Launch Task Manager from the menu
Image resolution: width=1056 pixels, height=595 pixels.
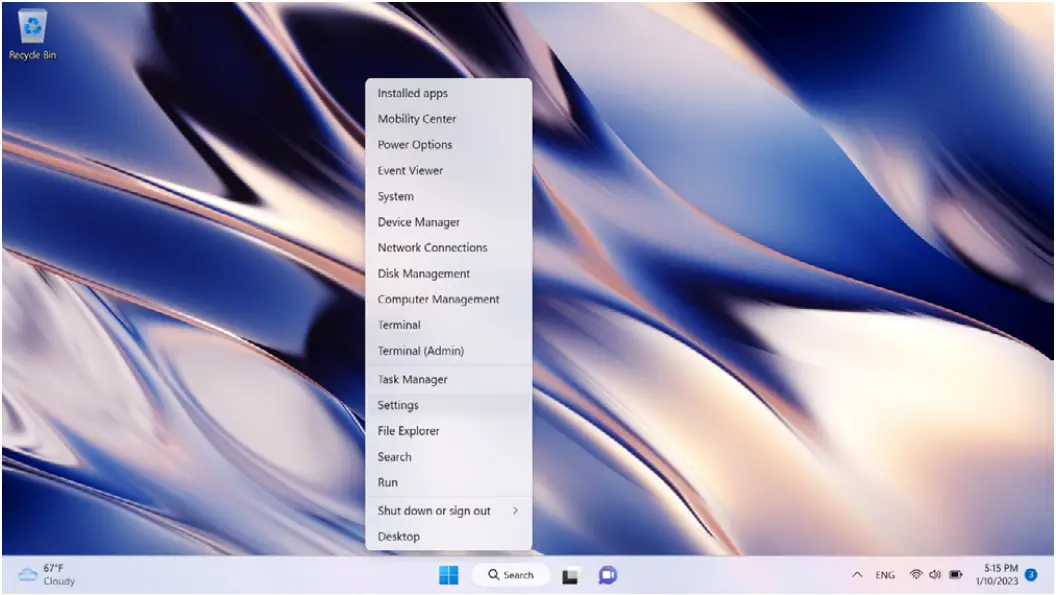tap(410, 379)
